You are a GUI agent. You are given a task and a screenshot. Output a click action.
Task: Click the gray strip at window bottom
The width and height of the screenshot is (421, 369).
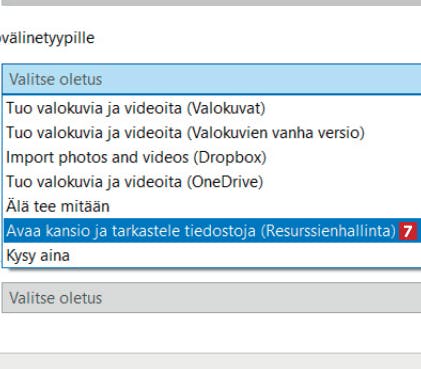tap(210, 361)
